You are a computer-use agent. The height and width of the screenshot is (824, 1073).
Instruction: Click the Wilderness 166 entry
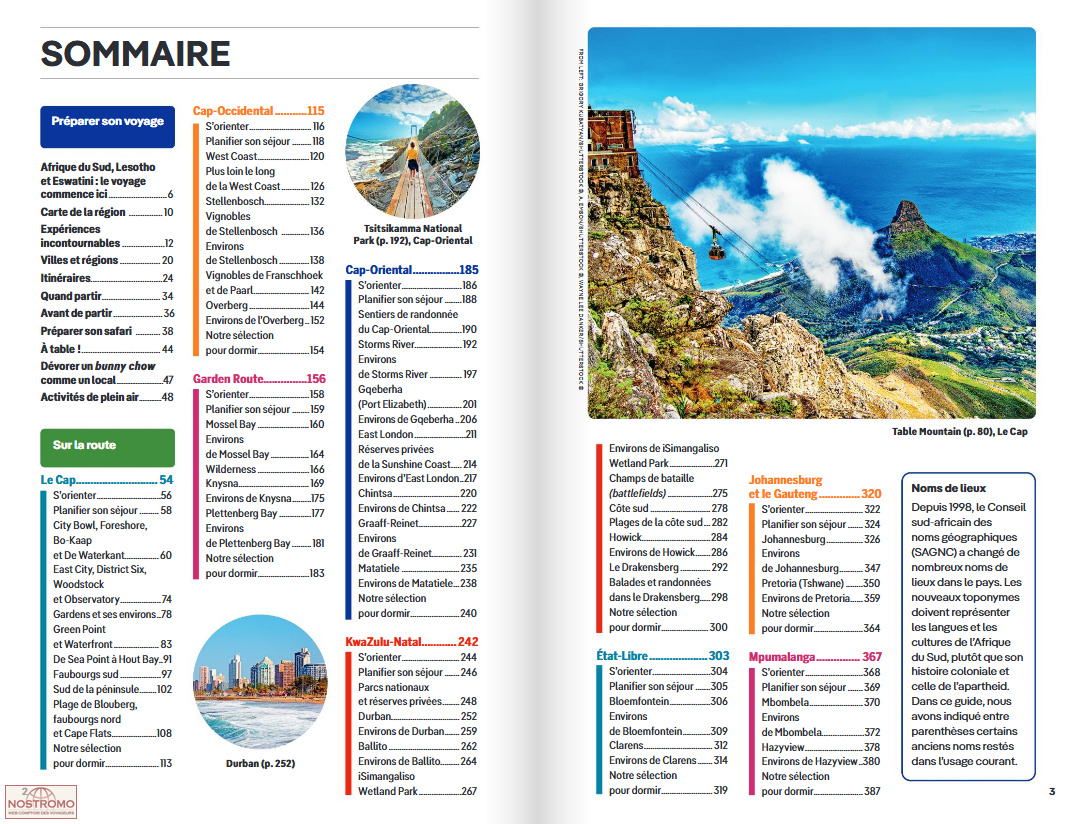coord(265,469)
